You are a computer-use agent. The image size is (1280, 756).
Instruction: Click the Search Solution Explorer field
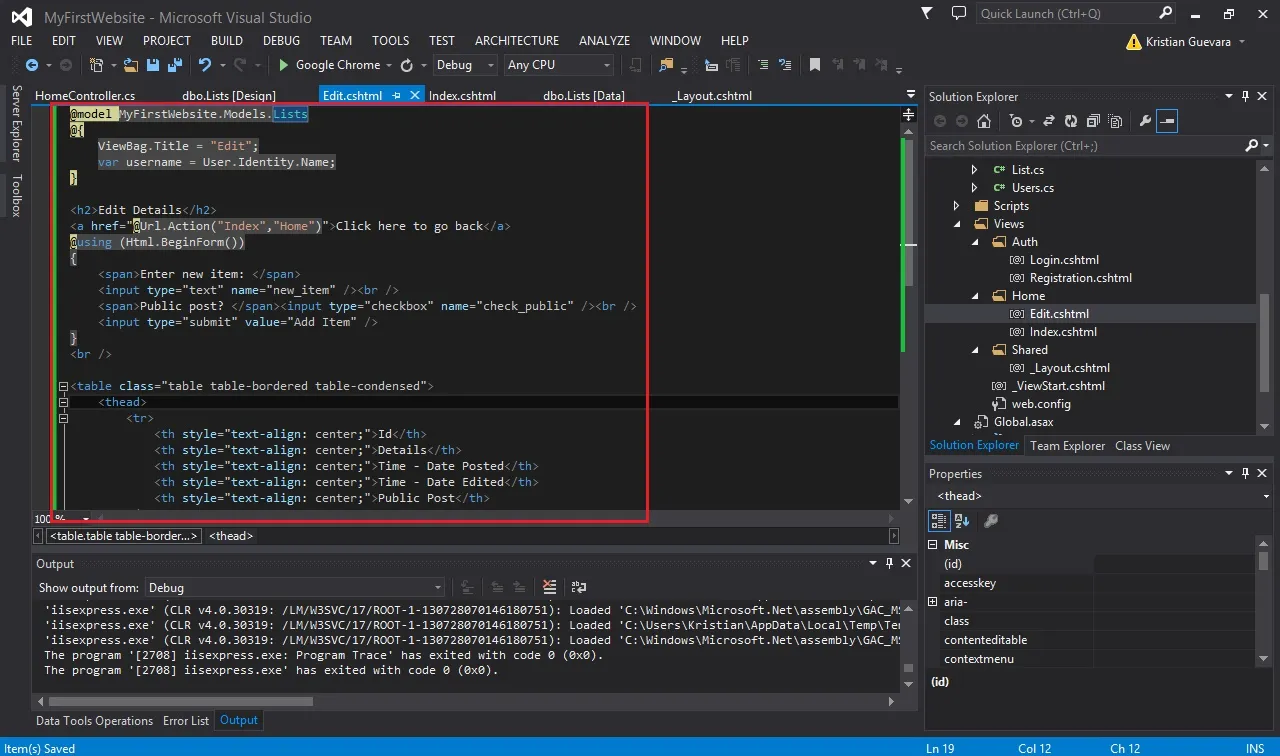[x=1084, y=146]
